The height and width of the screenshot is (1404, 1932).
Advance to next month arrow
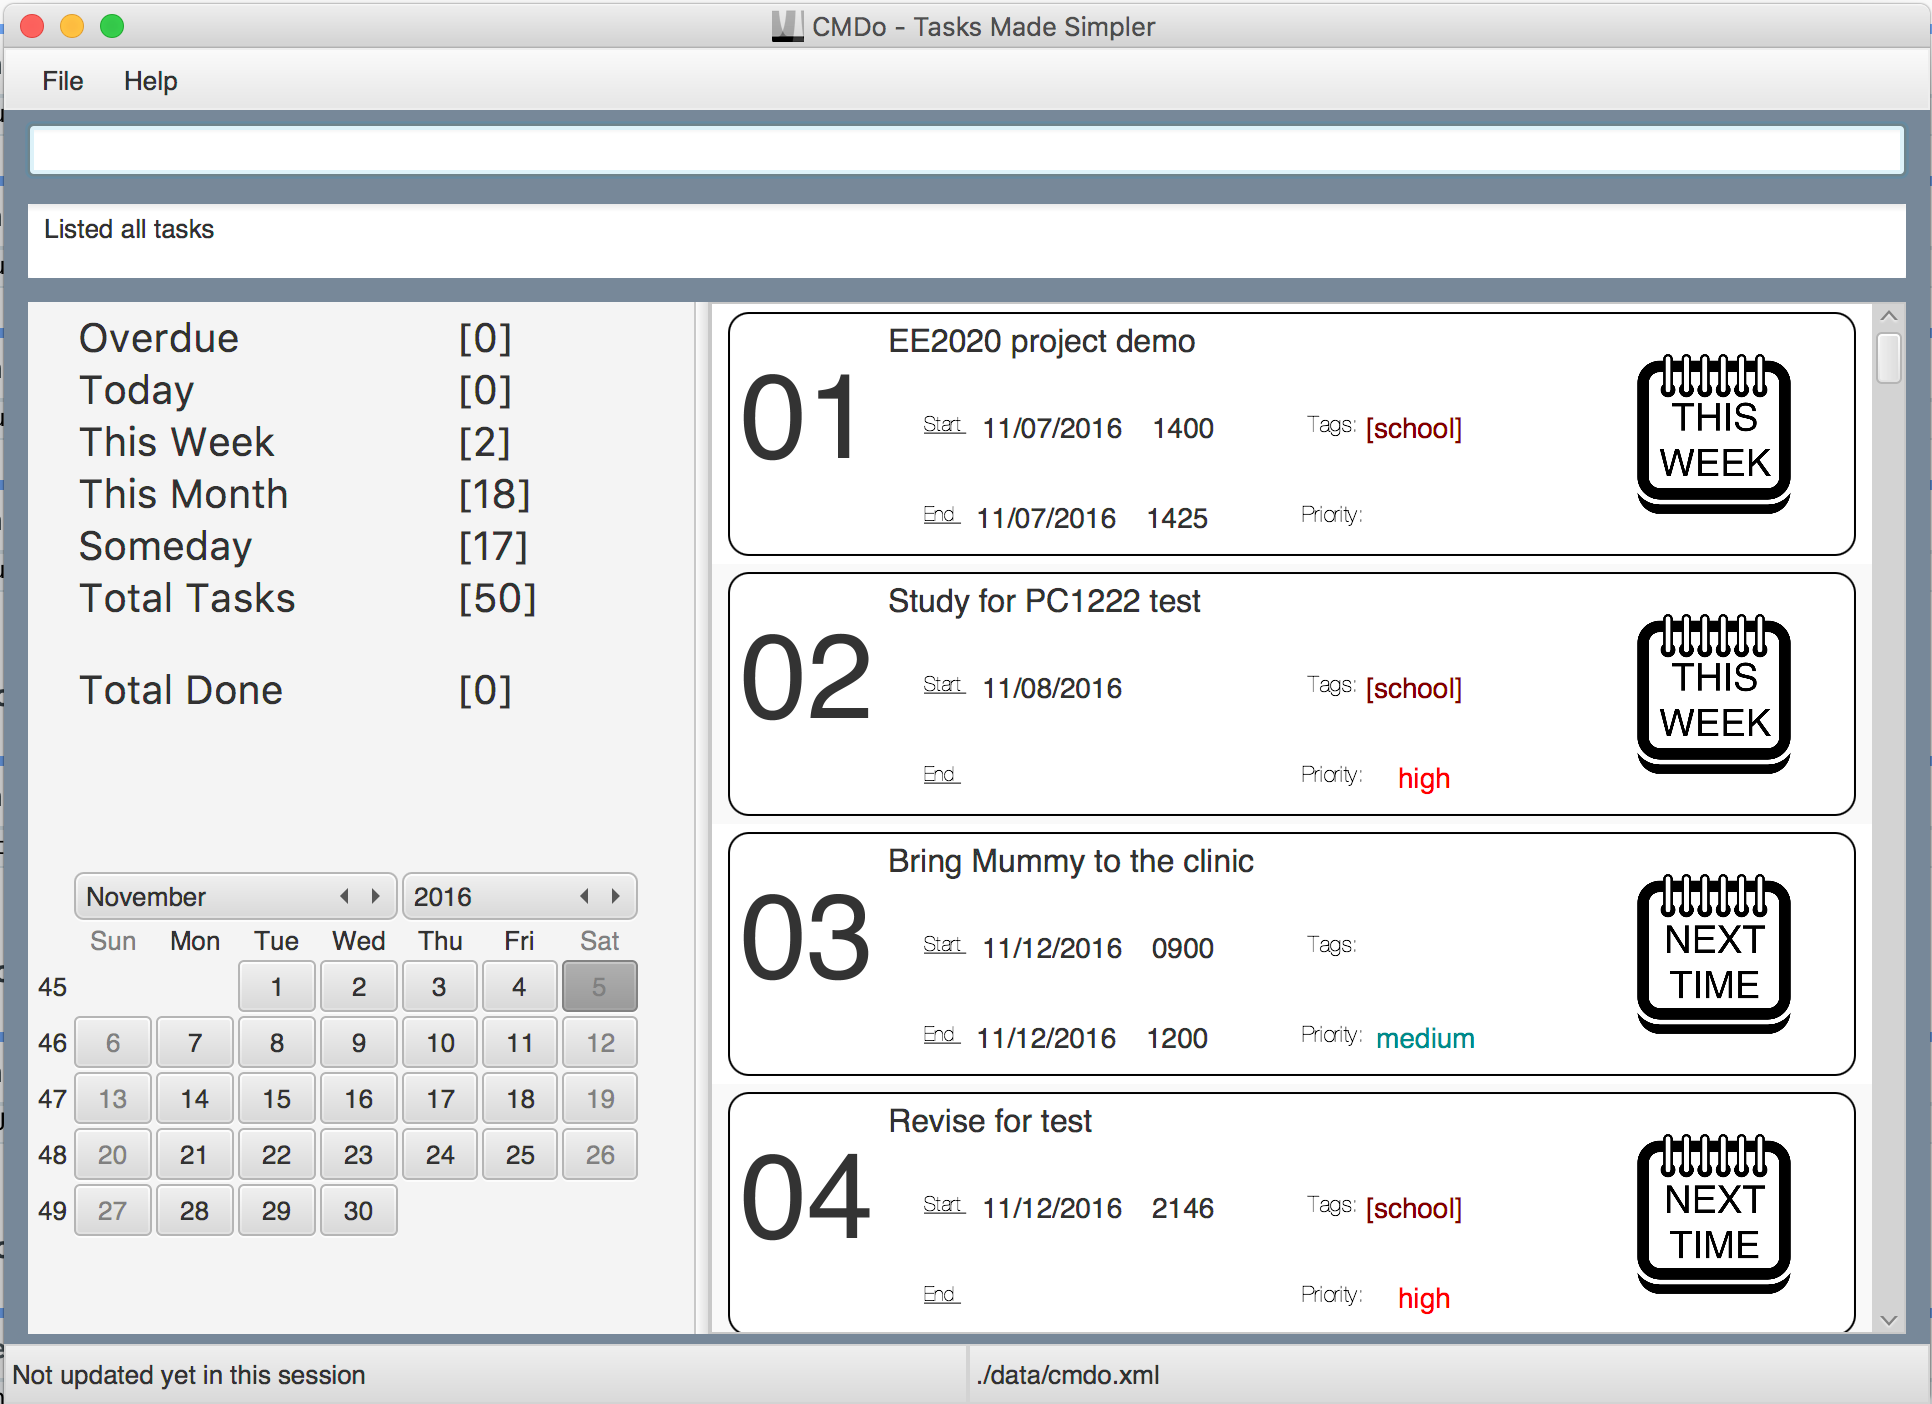click(376, 896)
